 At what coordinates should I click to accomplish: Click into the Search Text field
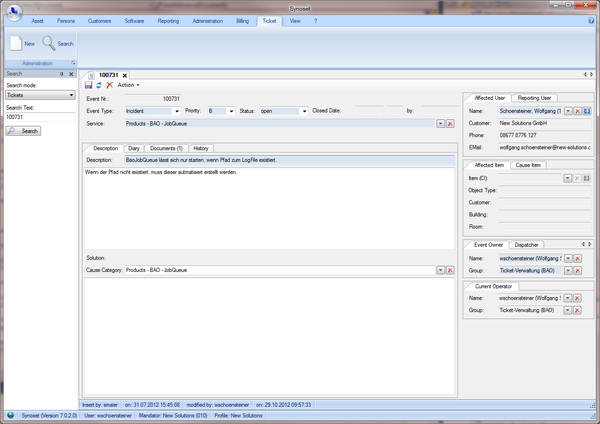(x=40, y=117)
